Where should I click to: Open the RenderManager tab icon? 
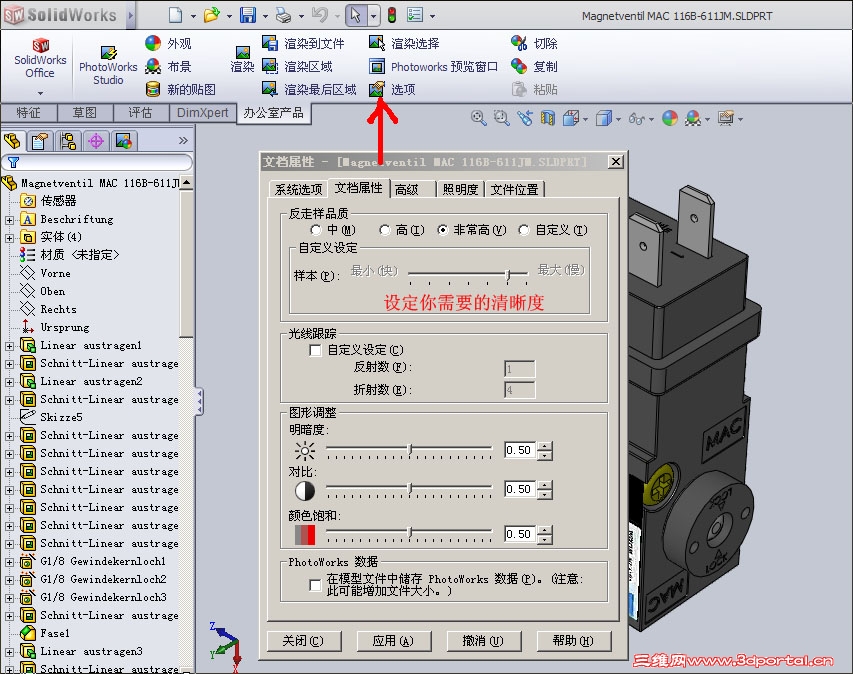coord(123,141)
